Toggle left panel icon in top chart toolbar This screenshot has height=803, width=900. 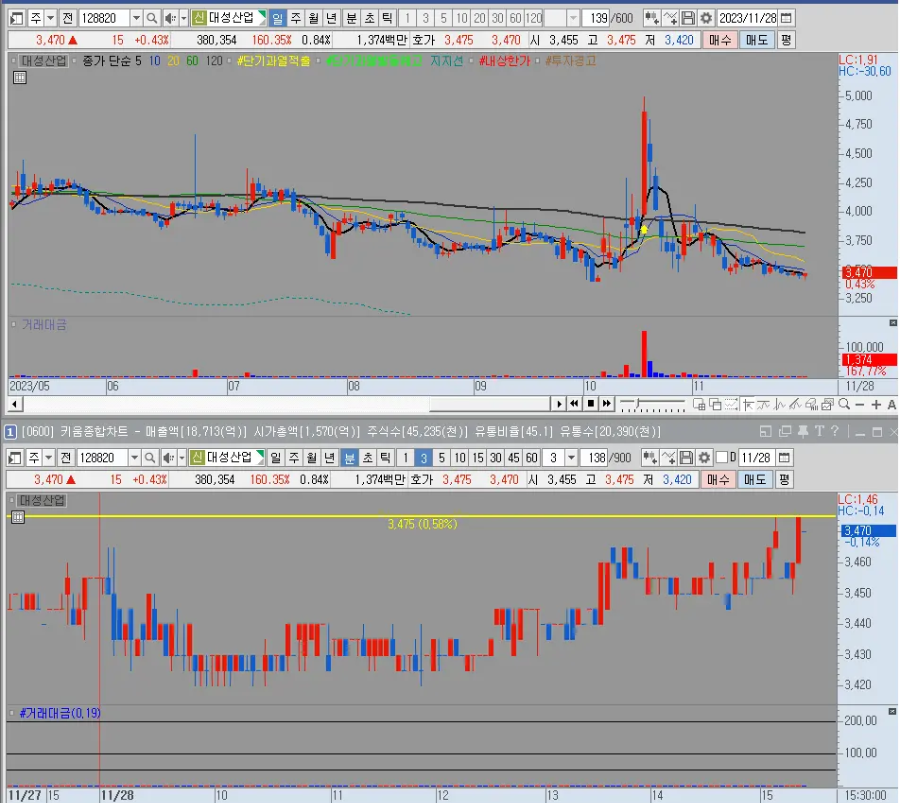17,18
